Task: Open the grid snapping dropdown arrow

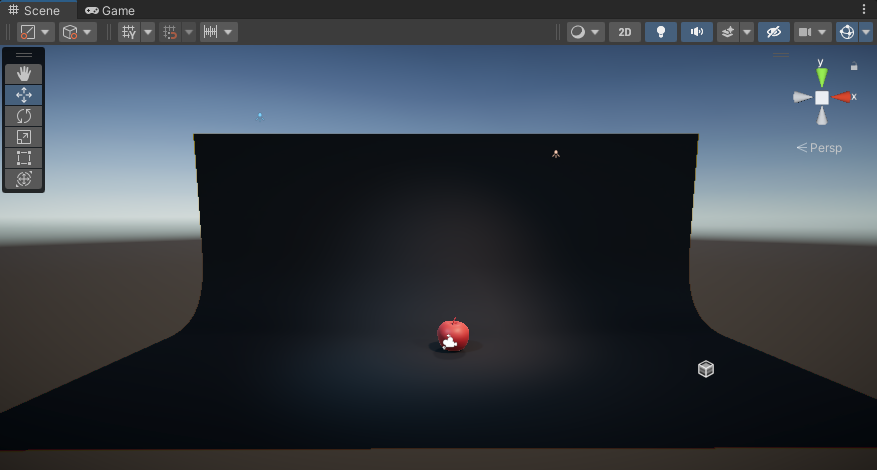Action: [148, 32]
